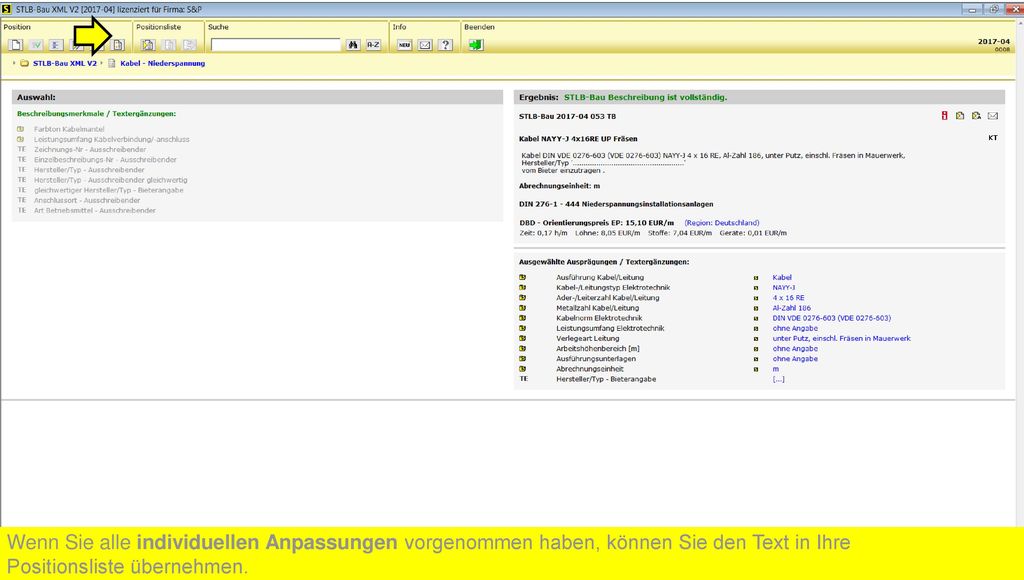Click the new position document icon
The image size is (1024, 580).
point(16,45)
